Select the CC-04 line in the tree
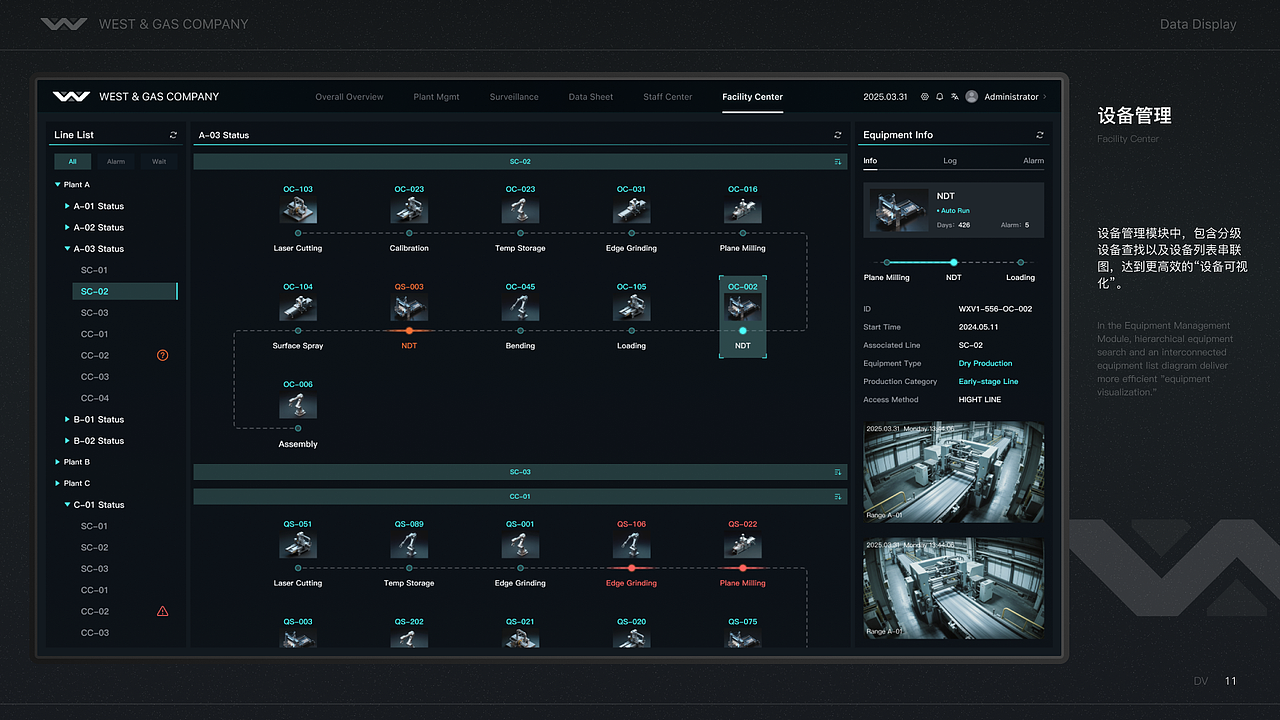Image resolution: width=1280 pixels, height=720 pixels. pos(95,398)
